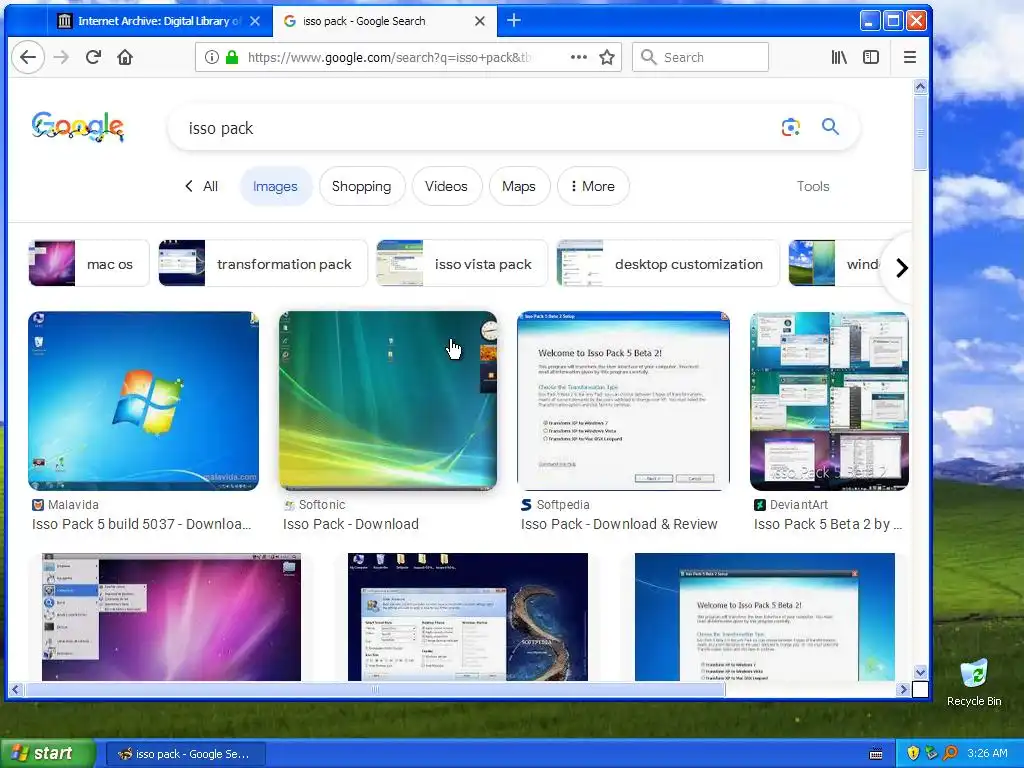Click the green padlock security icon
Viewport: 1024px width, 768px height.
(232, 57)
